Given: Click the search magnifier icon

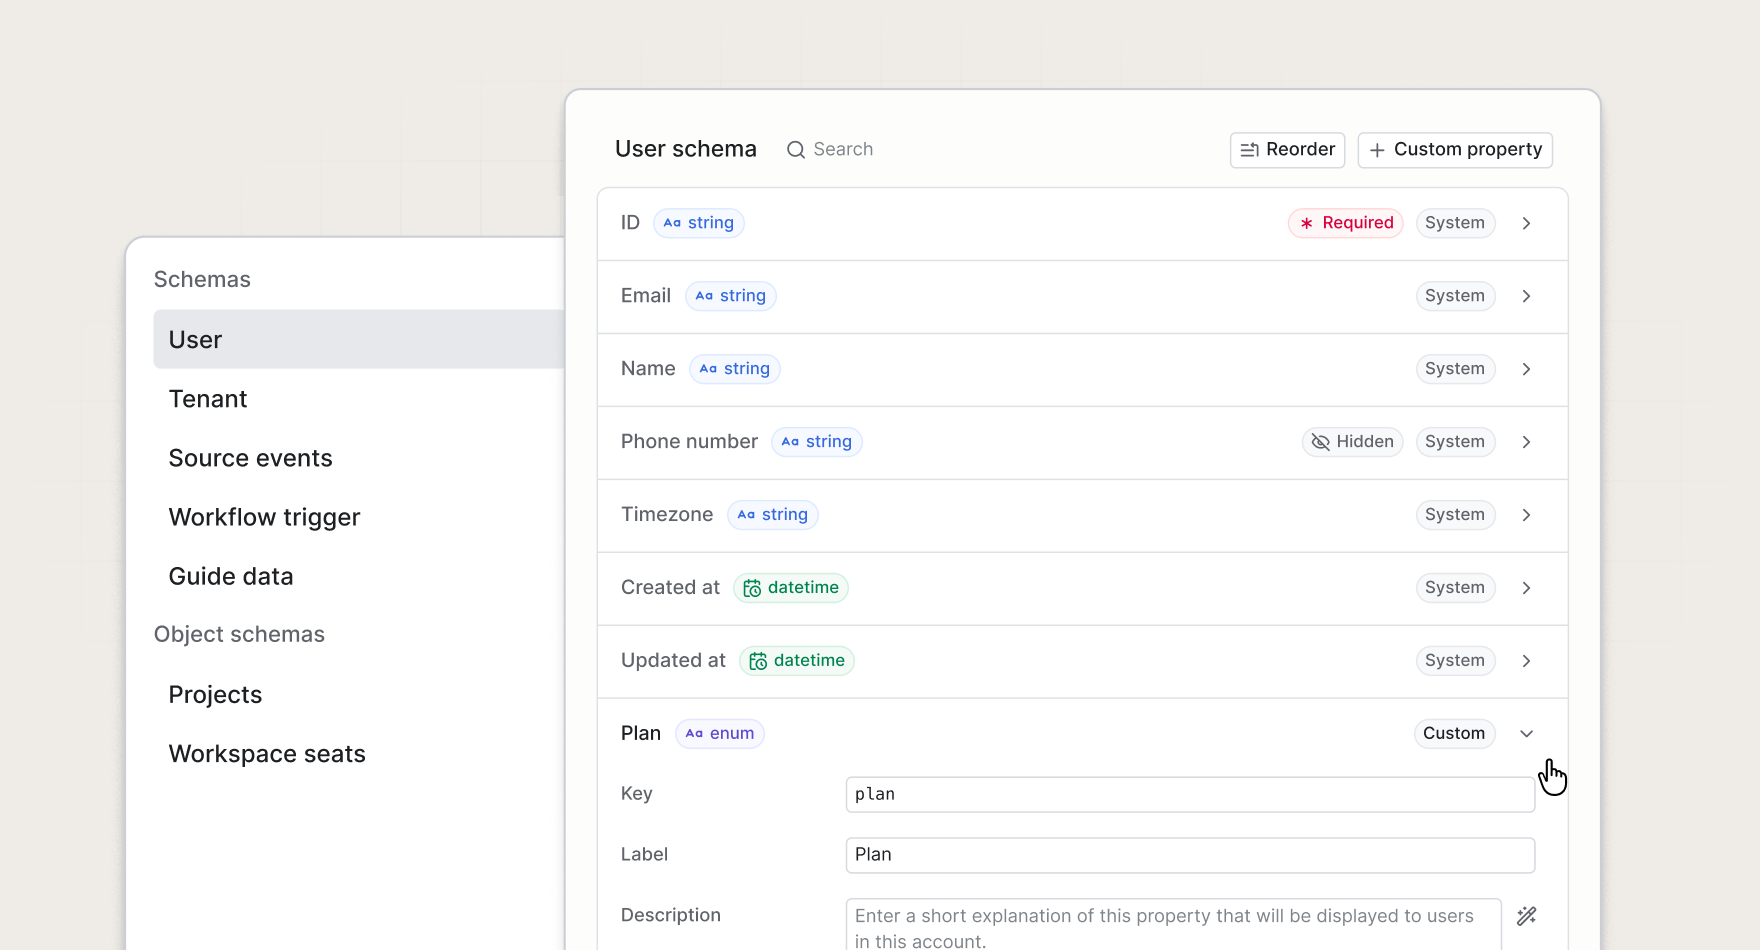Looking at the screenshot, I should click(x=796, y=150).
